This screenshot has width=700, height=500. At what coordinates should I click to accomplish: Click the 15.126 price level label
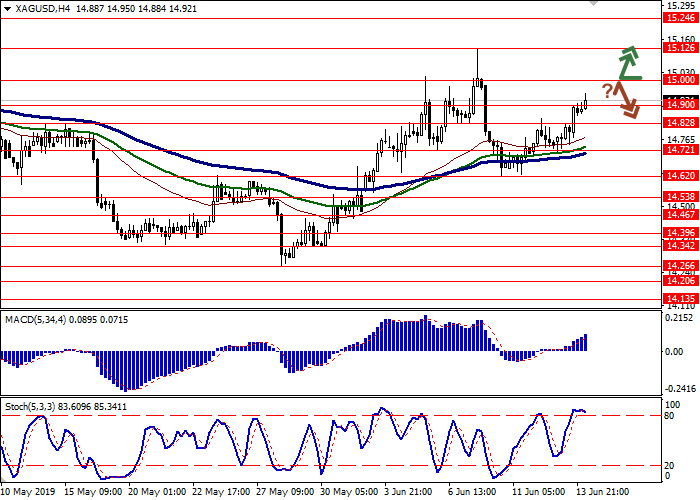(x=680, y=47)
